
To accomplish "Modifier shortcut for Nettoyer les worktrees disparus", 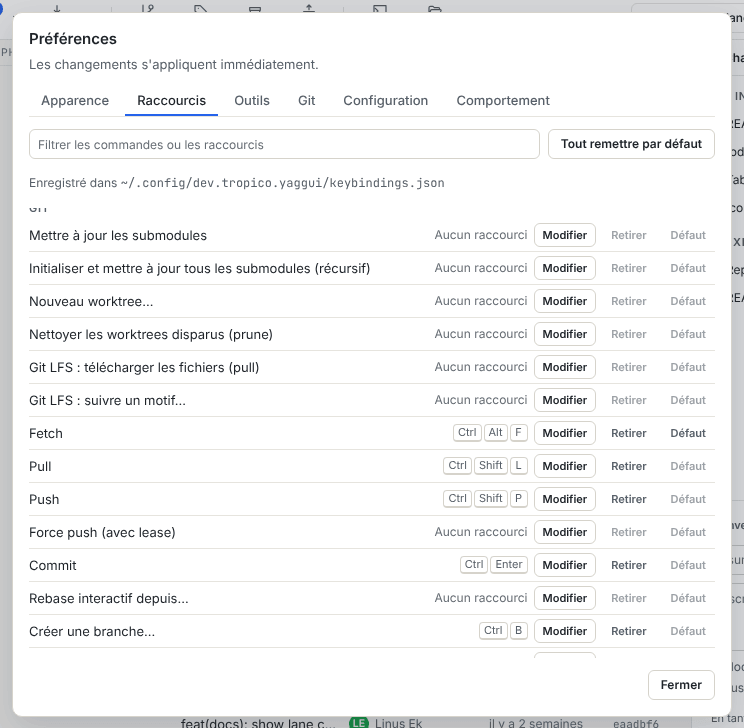I will pos(565,334).
